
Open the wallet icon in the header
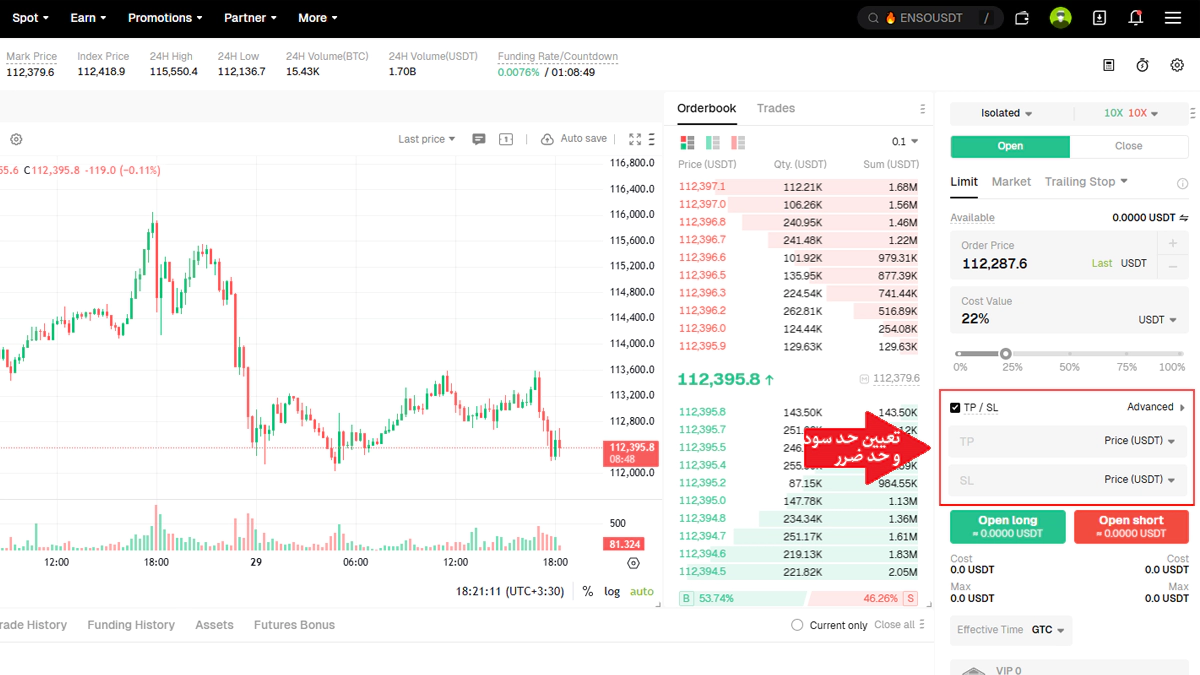point(1022,18)
